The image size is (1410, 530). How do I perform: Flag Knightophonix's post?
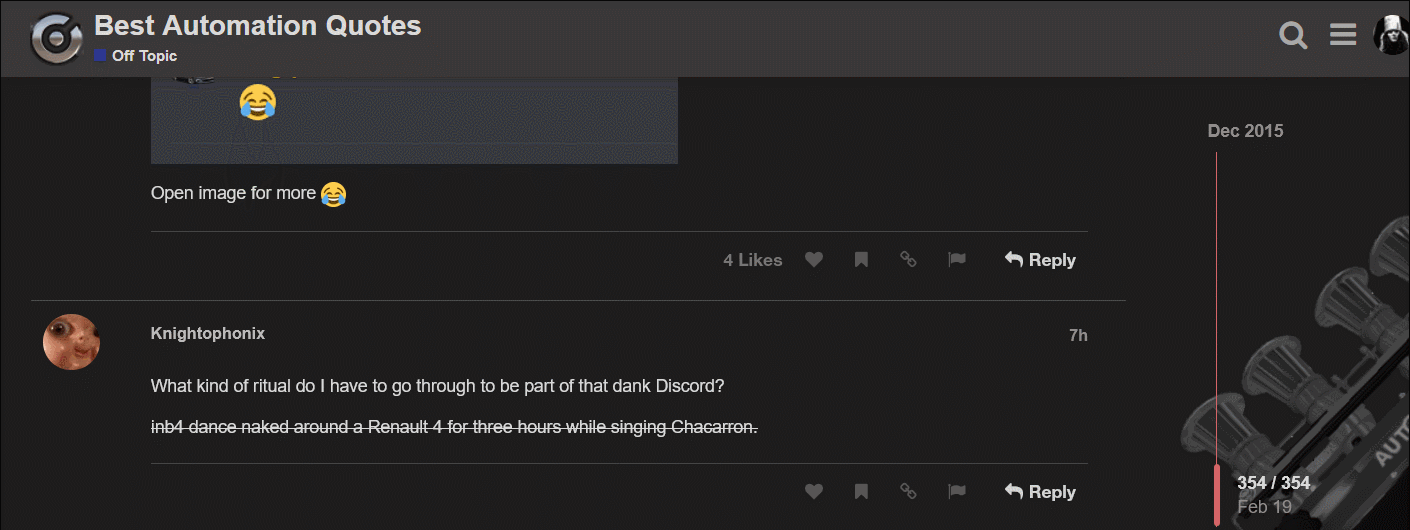[957, 492]
